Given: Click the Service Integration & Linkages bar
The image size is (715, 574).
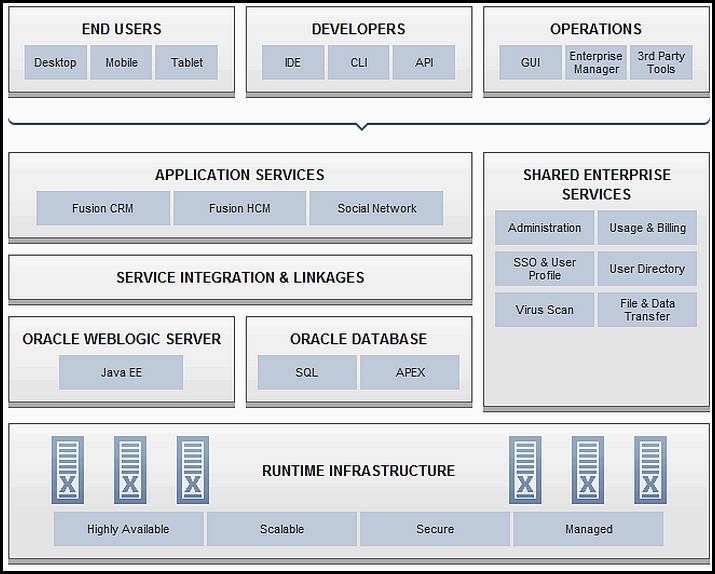Looking at the screenshot, I should [x=240, y=278].
